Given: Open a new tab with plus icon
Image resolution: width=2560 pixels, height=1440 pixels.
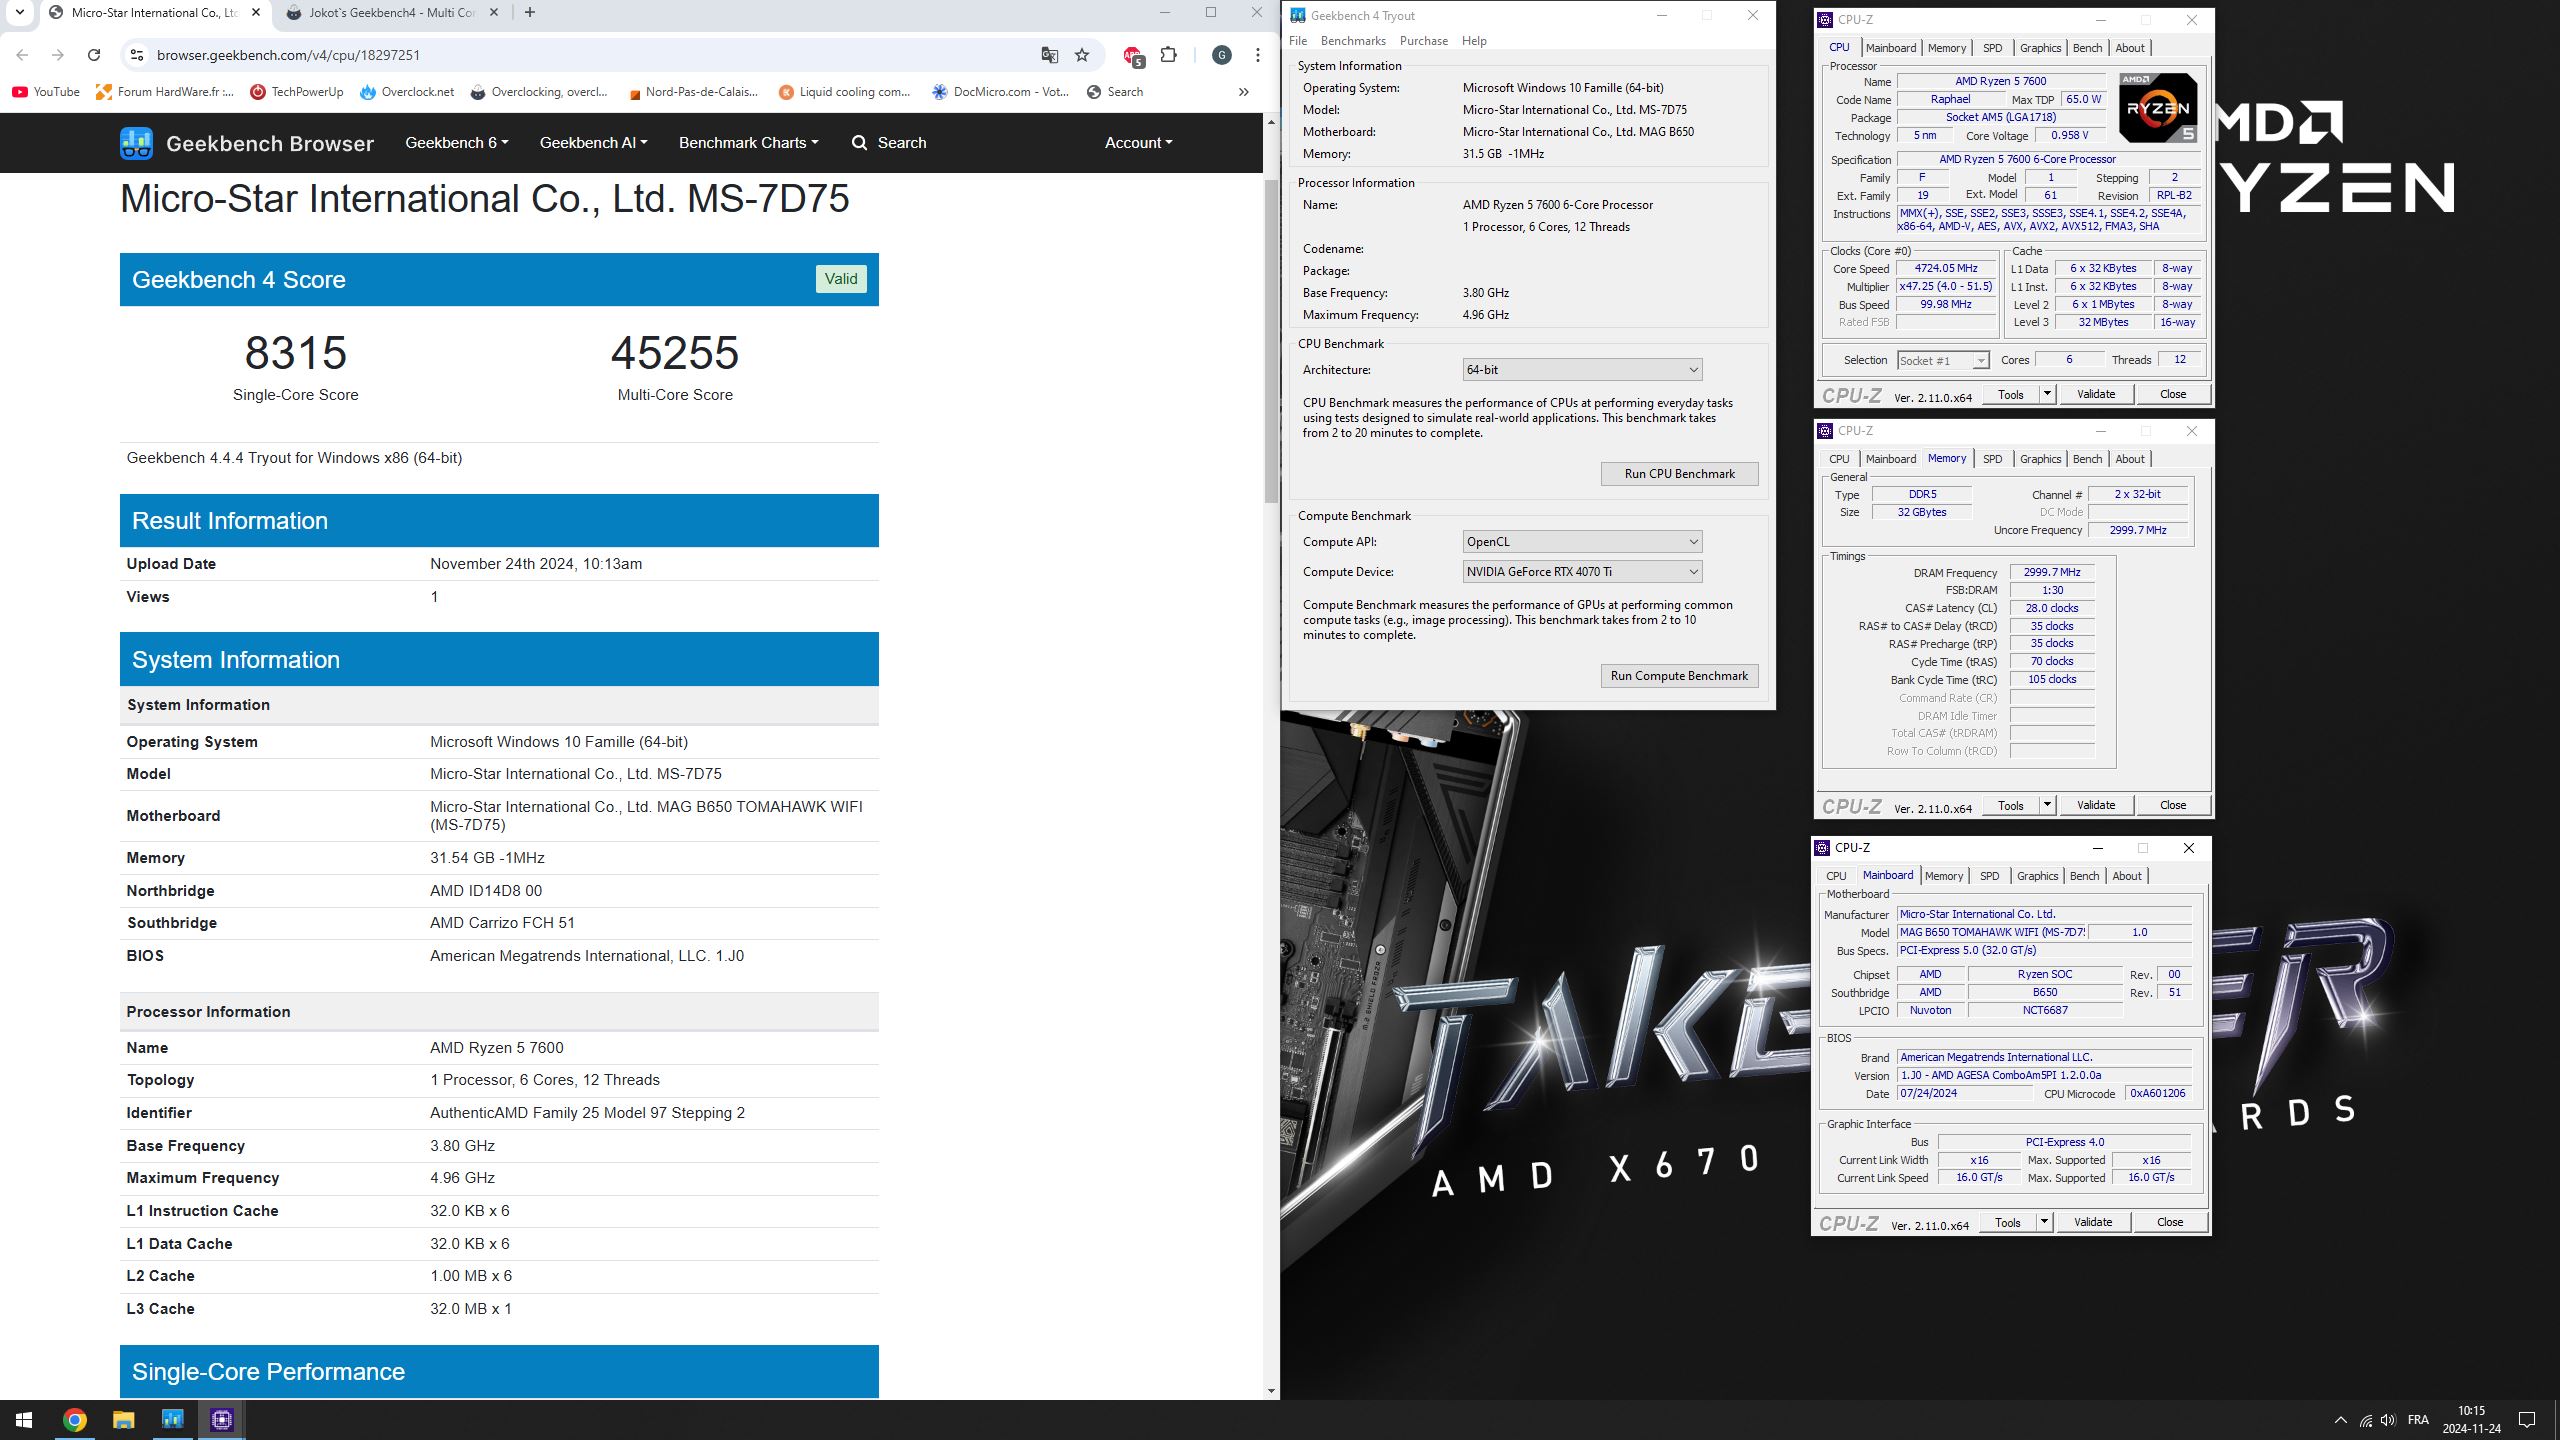Looking at the screenshot, I should (530, 13).
